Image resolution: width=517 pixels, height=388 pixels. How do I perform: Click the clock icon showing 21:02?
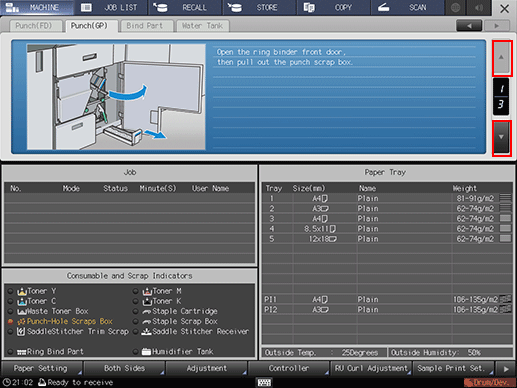tap(7, 383)
